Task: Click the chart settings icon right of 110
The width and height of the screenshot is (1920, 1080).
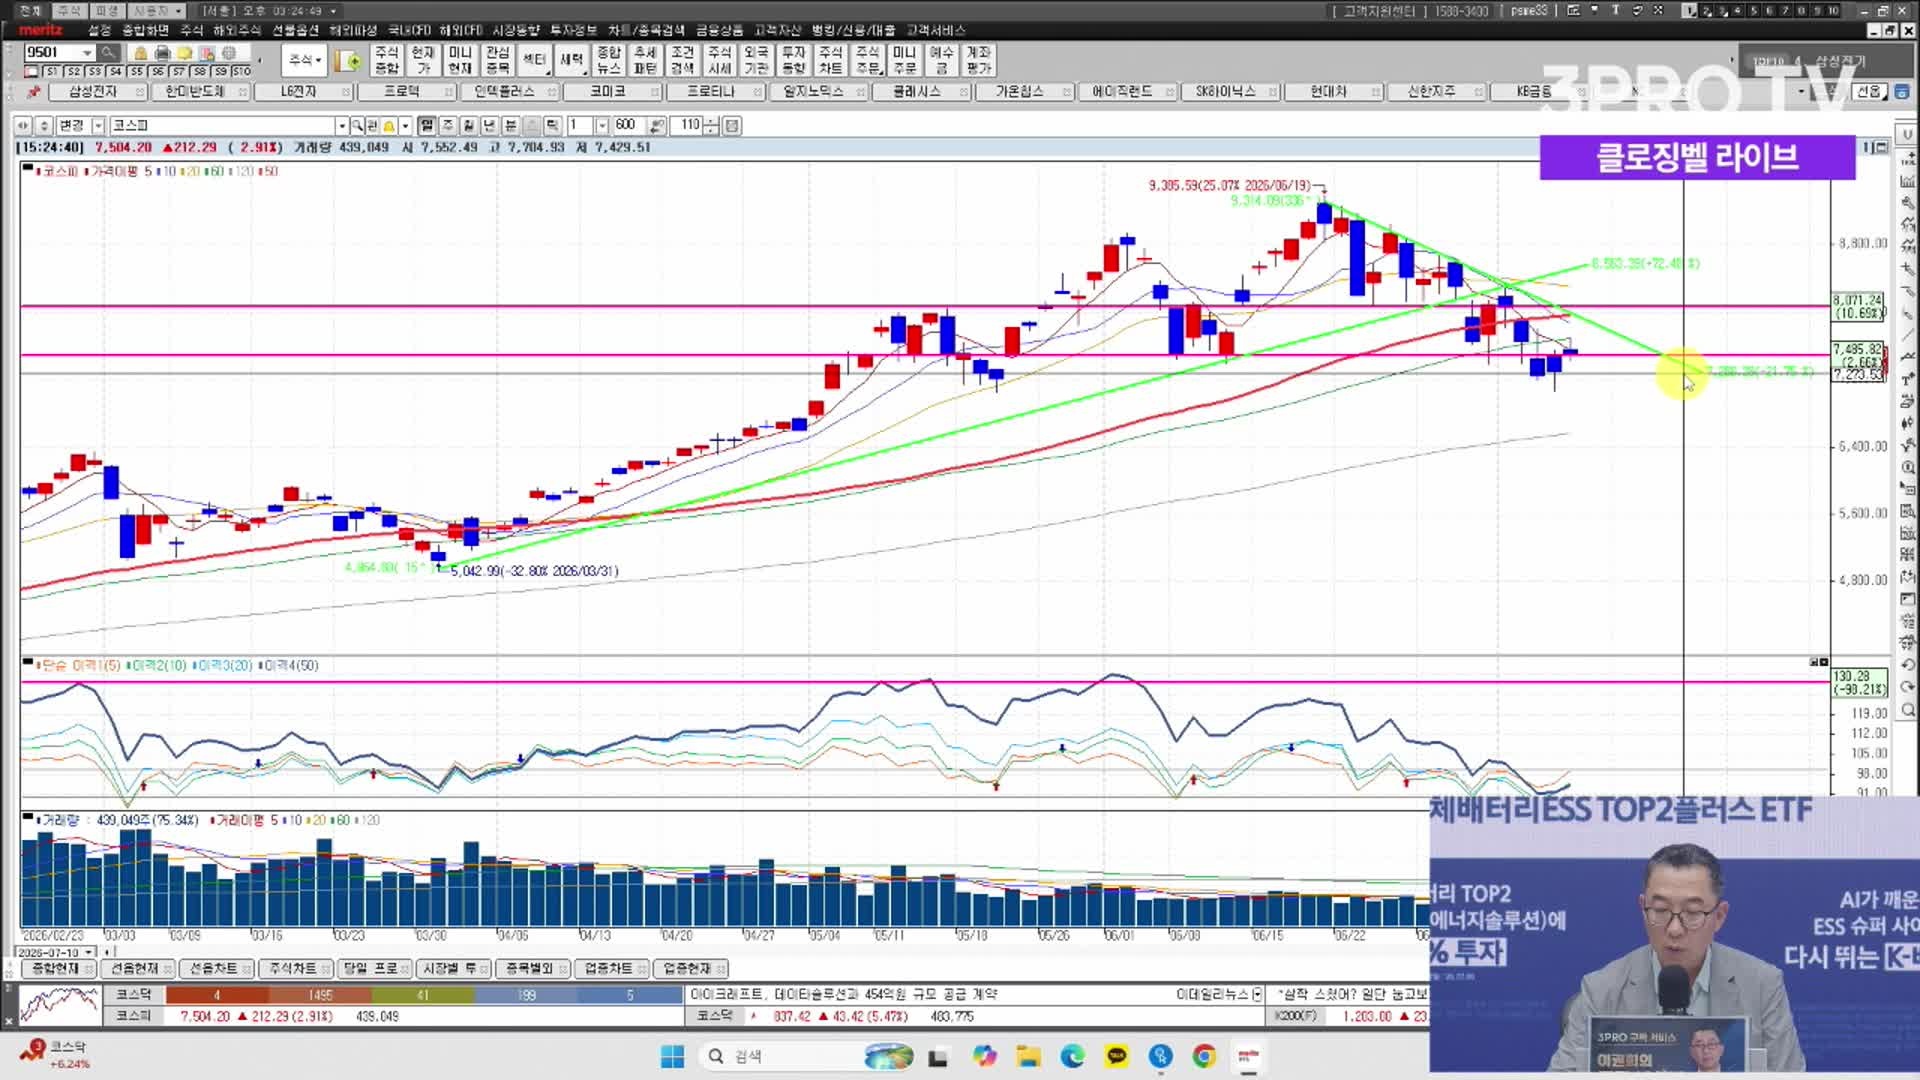Action: 732,126
